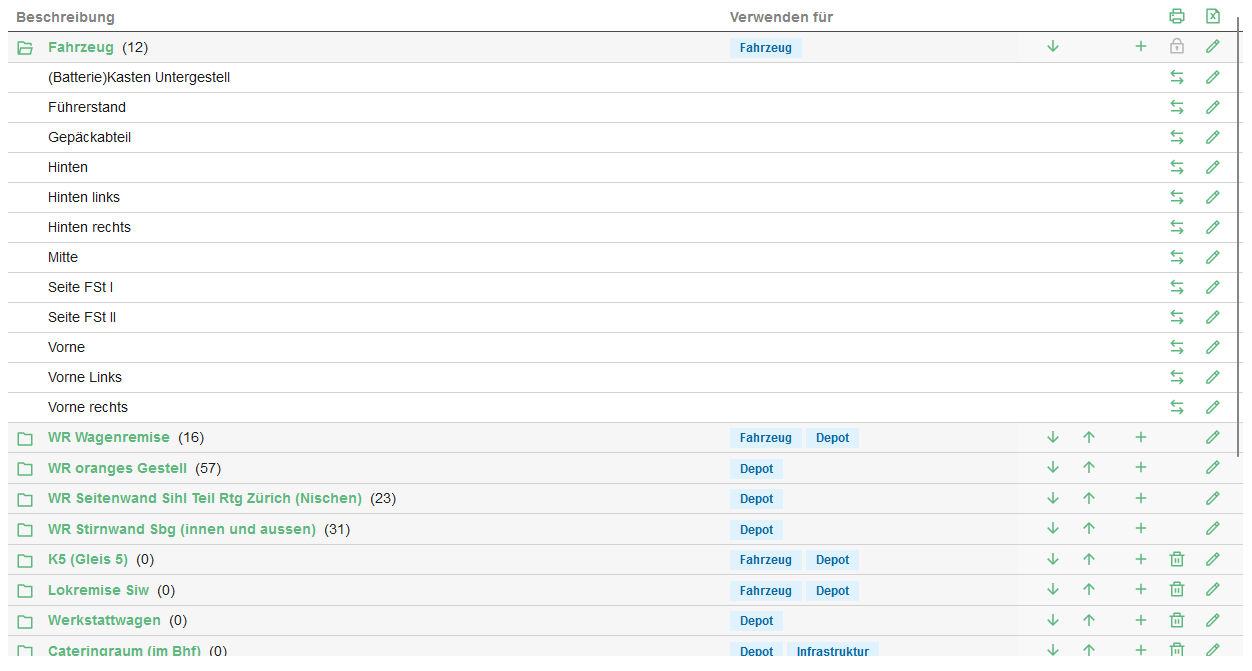Add entry to Lokremise Siw folder
This screenshot has height=671, width=1252.
pyautogui.click(x=1141, y=590)
